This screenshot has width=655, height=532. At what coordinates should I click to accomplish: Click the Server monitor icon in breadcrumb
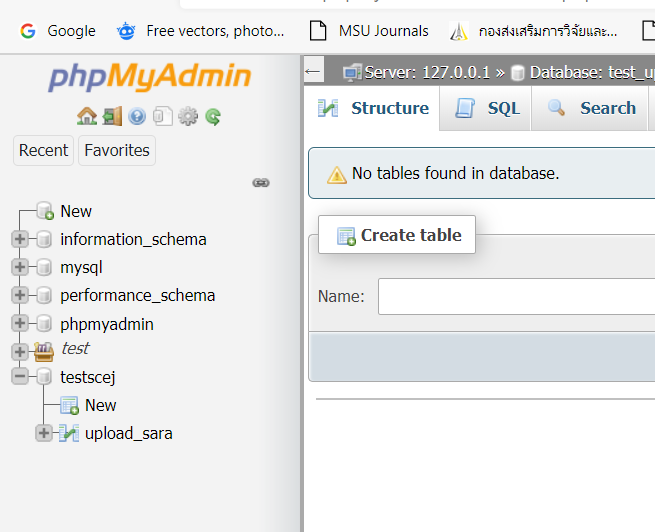pyautogui.click(x=352, y=73)
